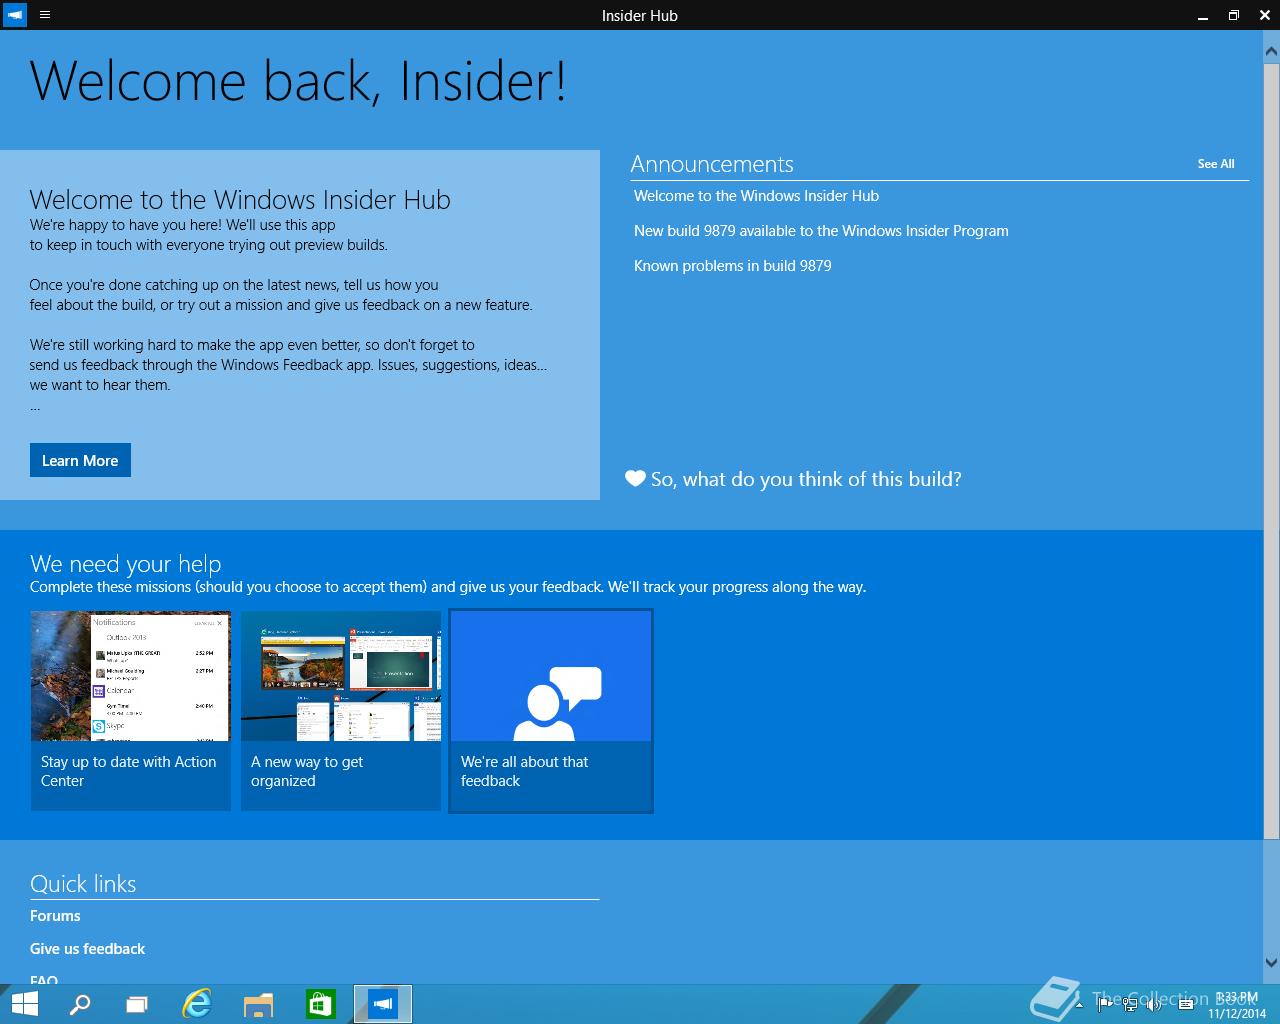Click the 'We need your help' heading

125,564
